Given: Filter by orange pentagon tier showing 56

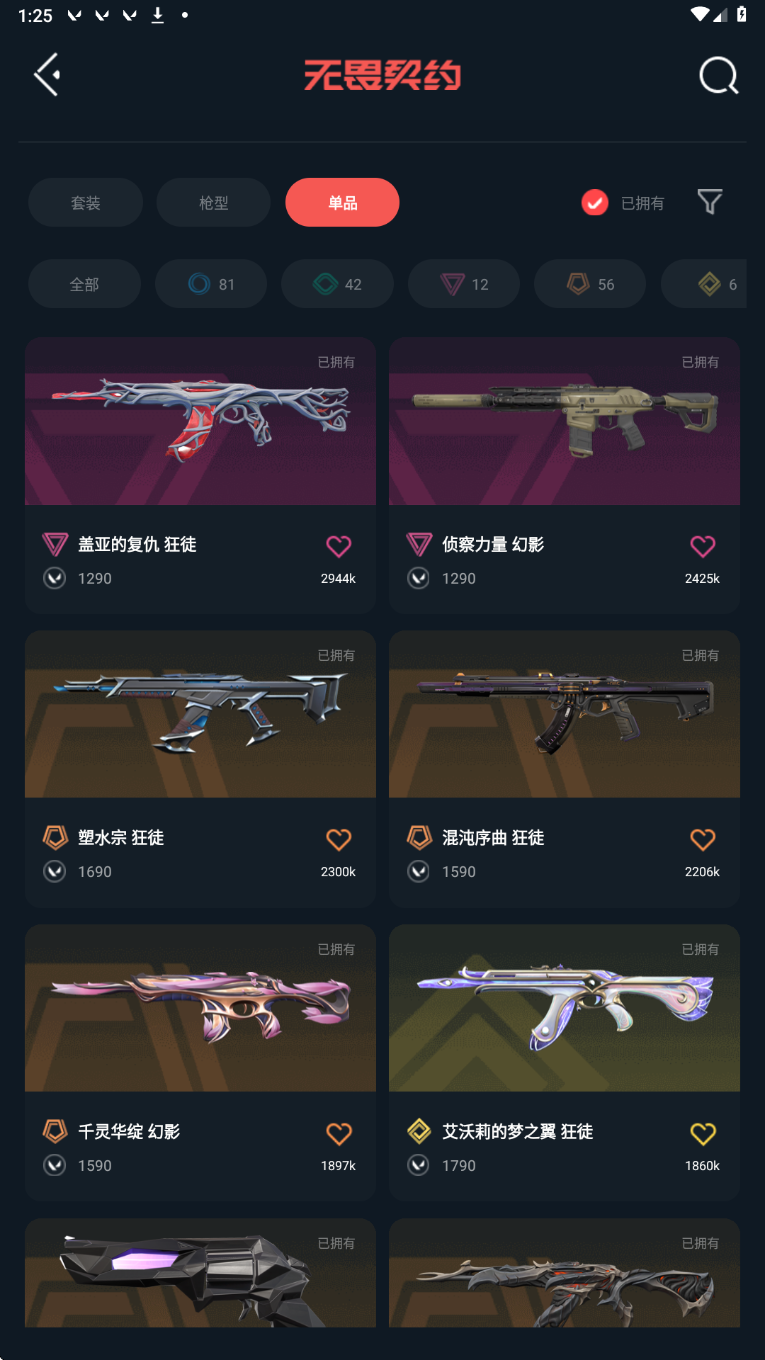Looking at the screenshot, I should (590, 284).
